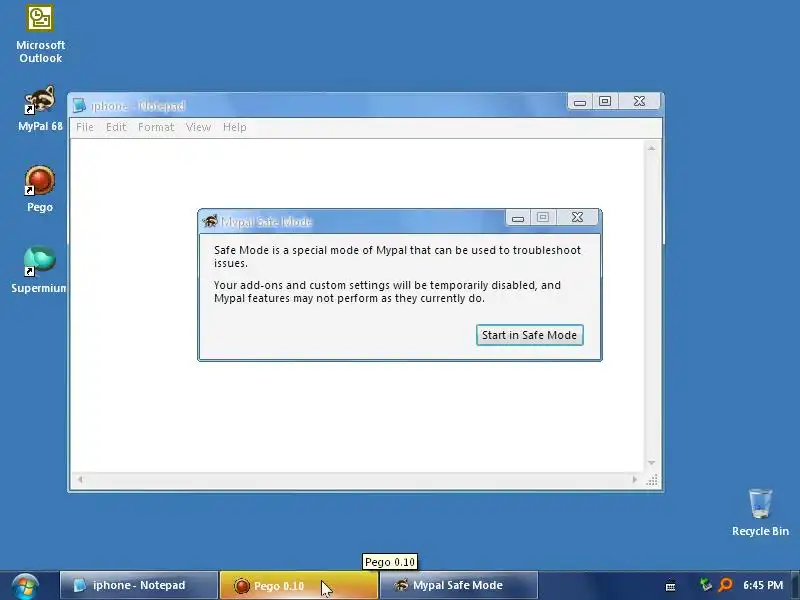Click the Notepad resize grip corner
Screen dimensions: 800x600
(652, 480)
